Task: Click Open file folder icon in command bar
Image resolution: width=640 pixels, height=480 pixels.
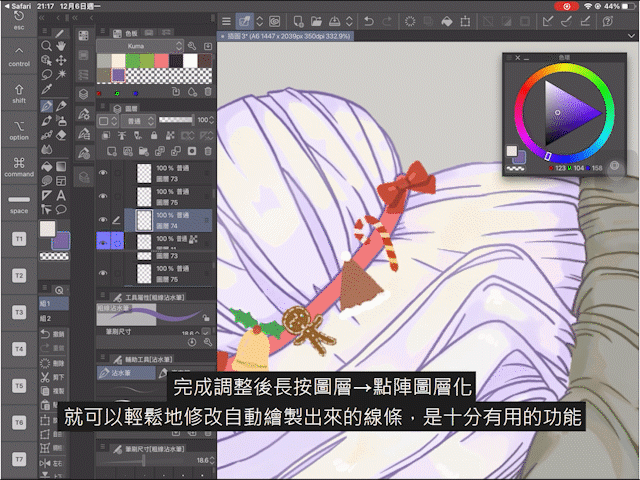Action: [x=316, y=21]
